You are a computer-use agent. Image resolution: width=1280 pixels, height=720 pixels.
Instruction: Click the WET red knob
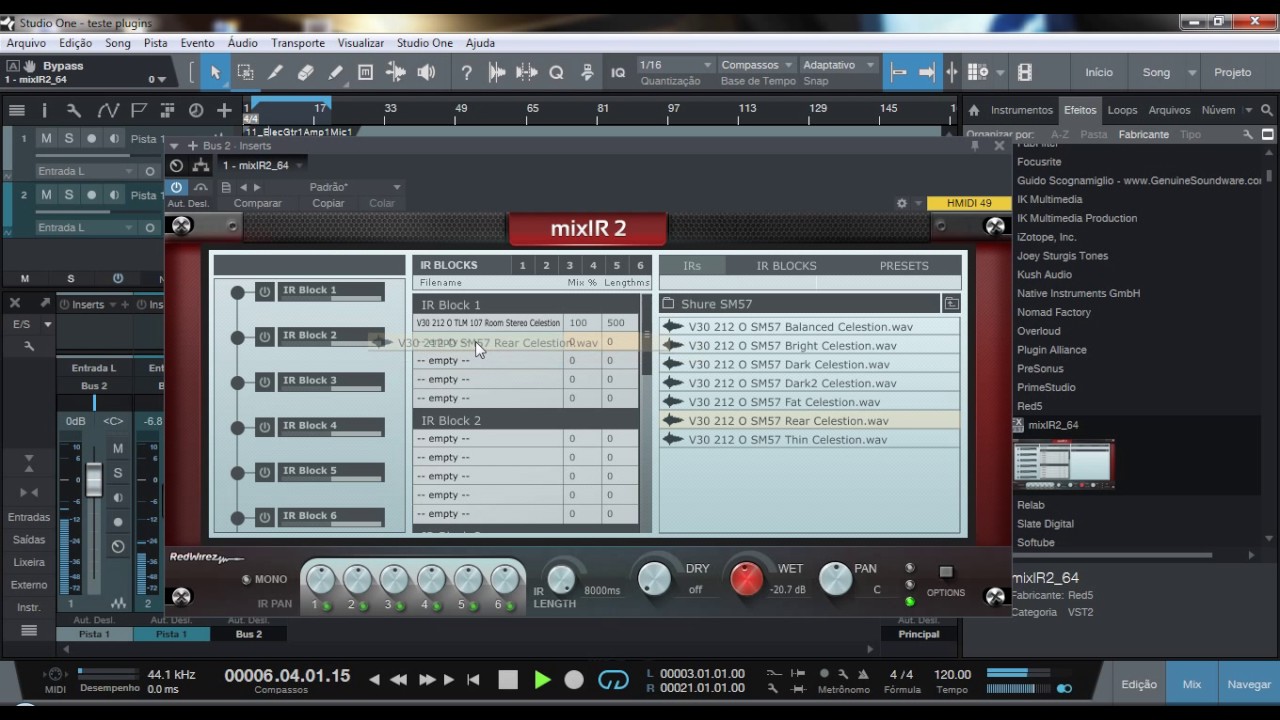[747, 579]
